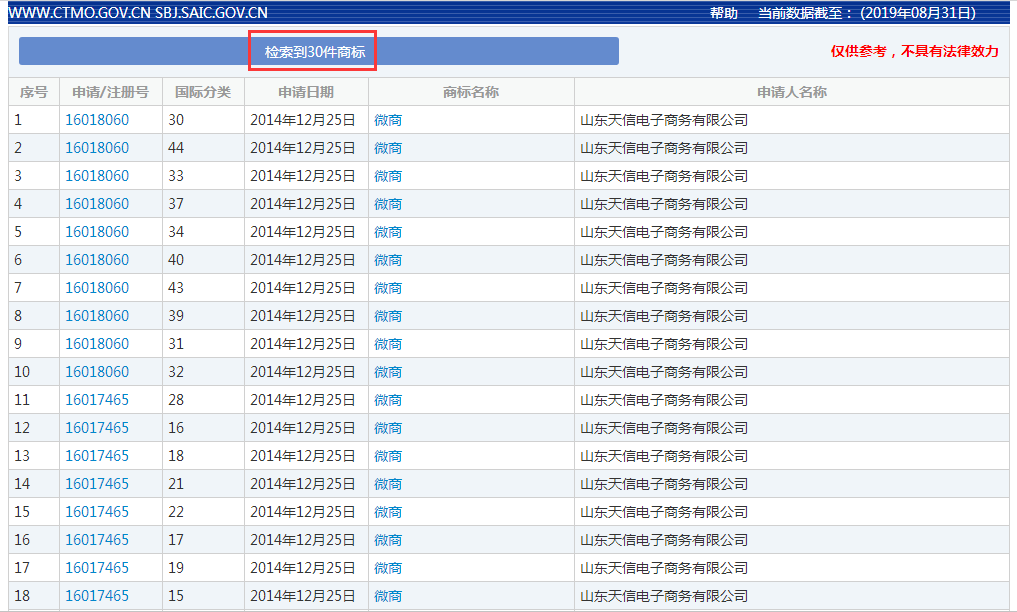Open 微商 trademark name in row 18
Viewport: 1017px width, 612px height.
388,596
